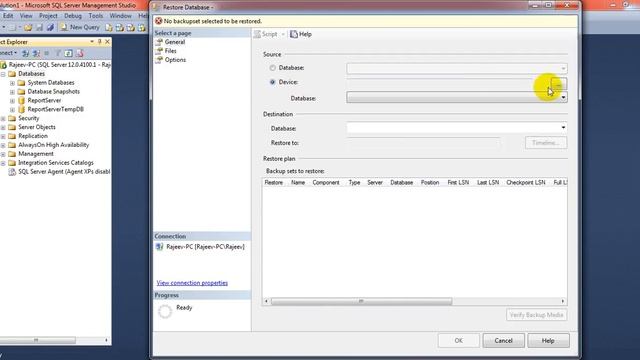Select Server Objects in Object Explorer
Screen dimensions: 640x360
(37, 127)
